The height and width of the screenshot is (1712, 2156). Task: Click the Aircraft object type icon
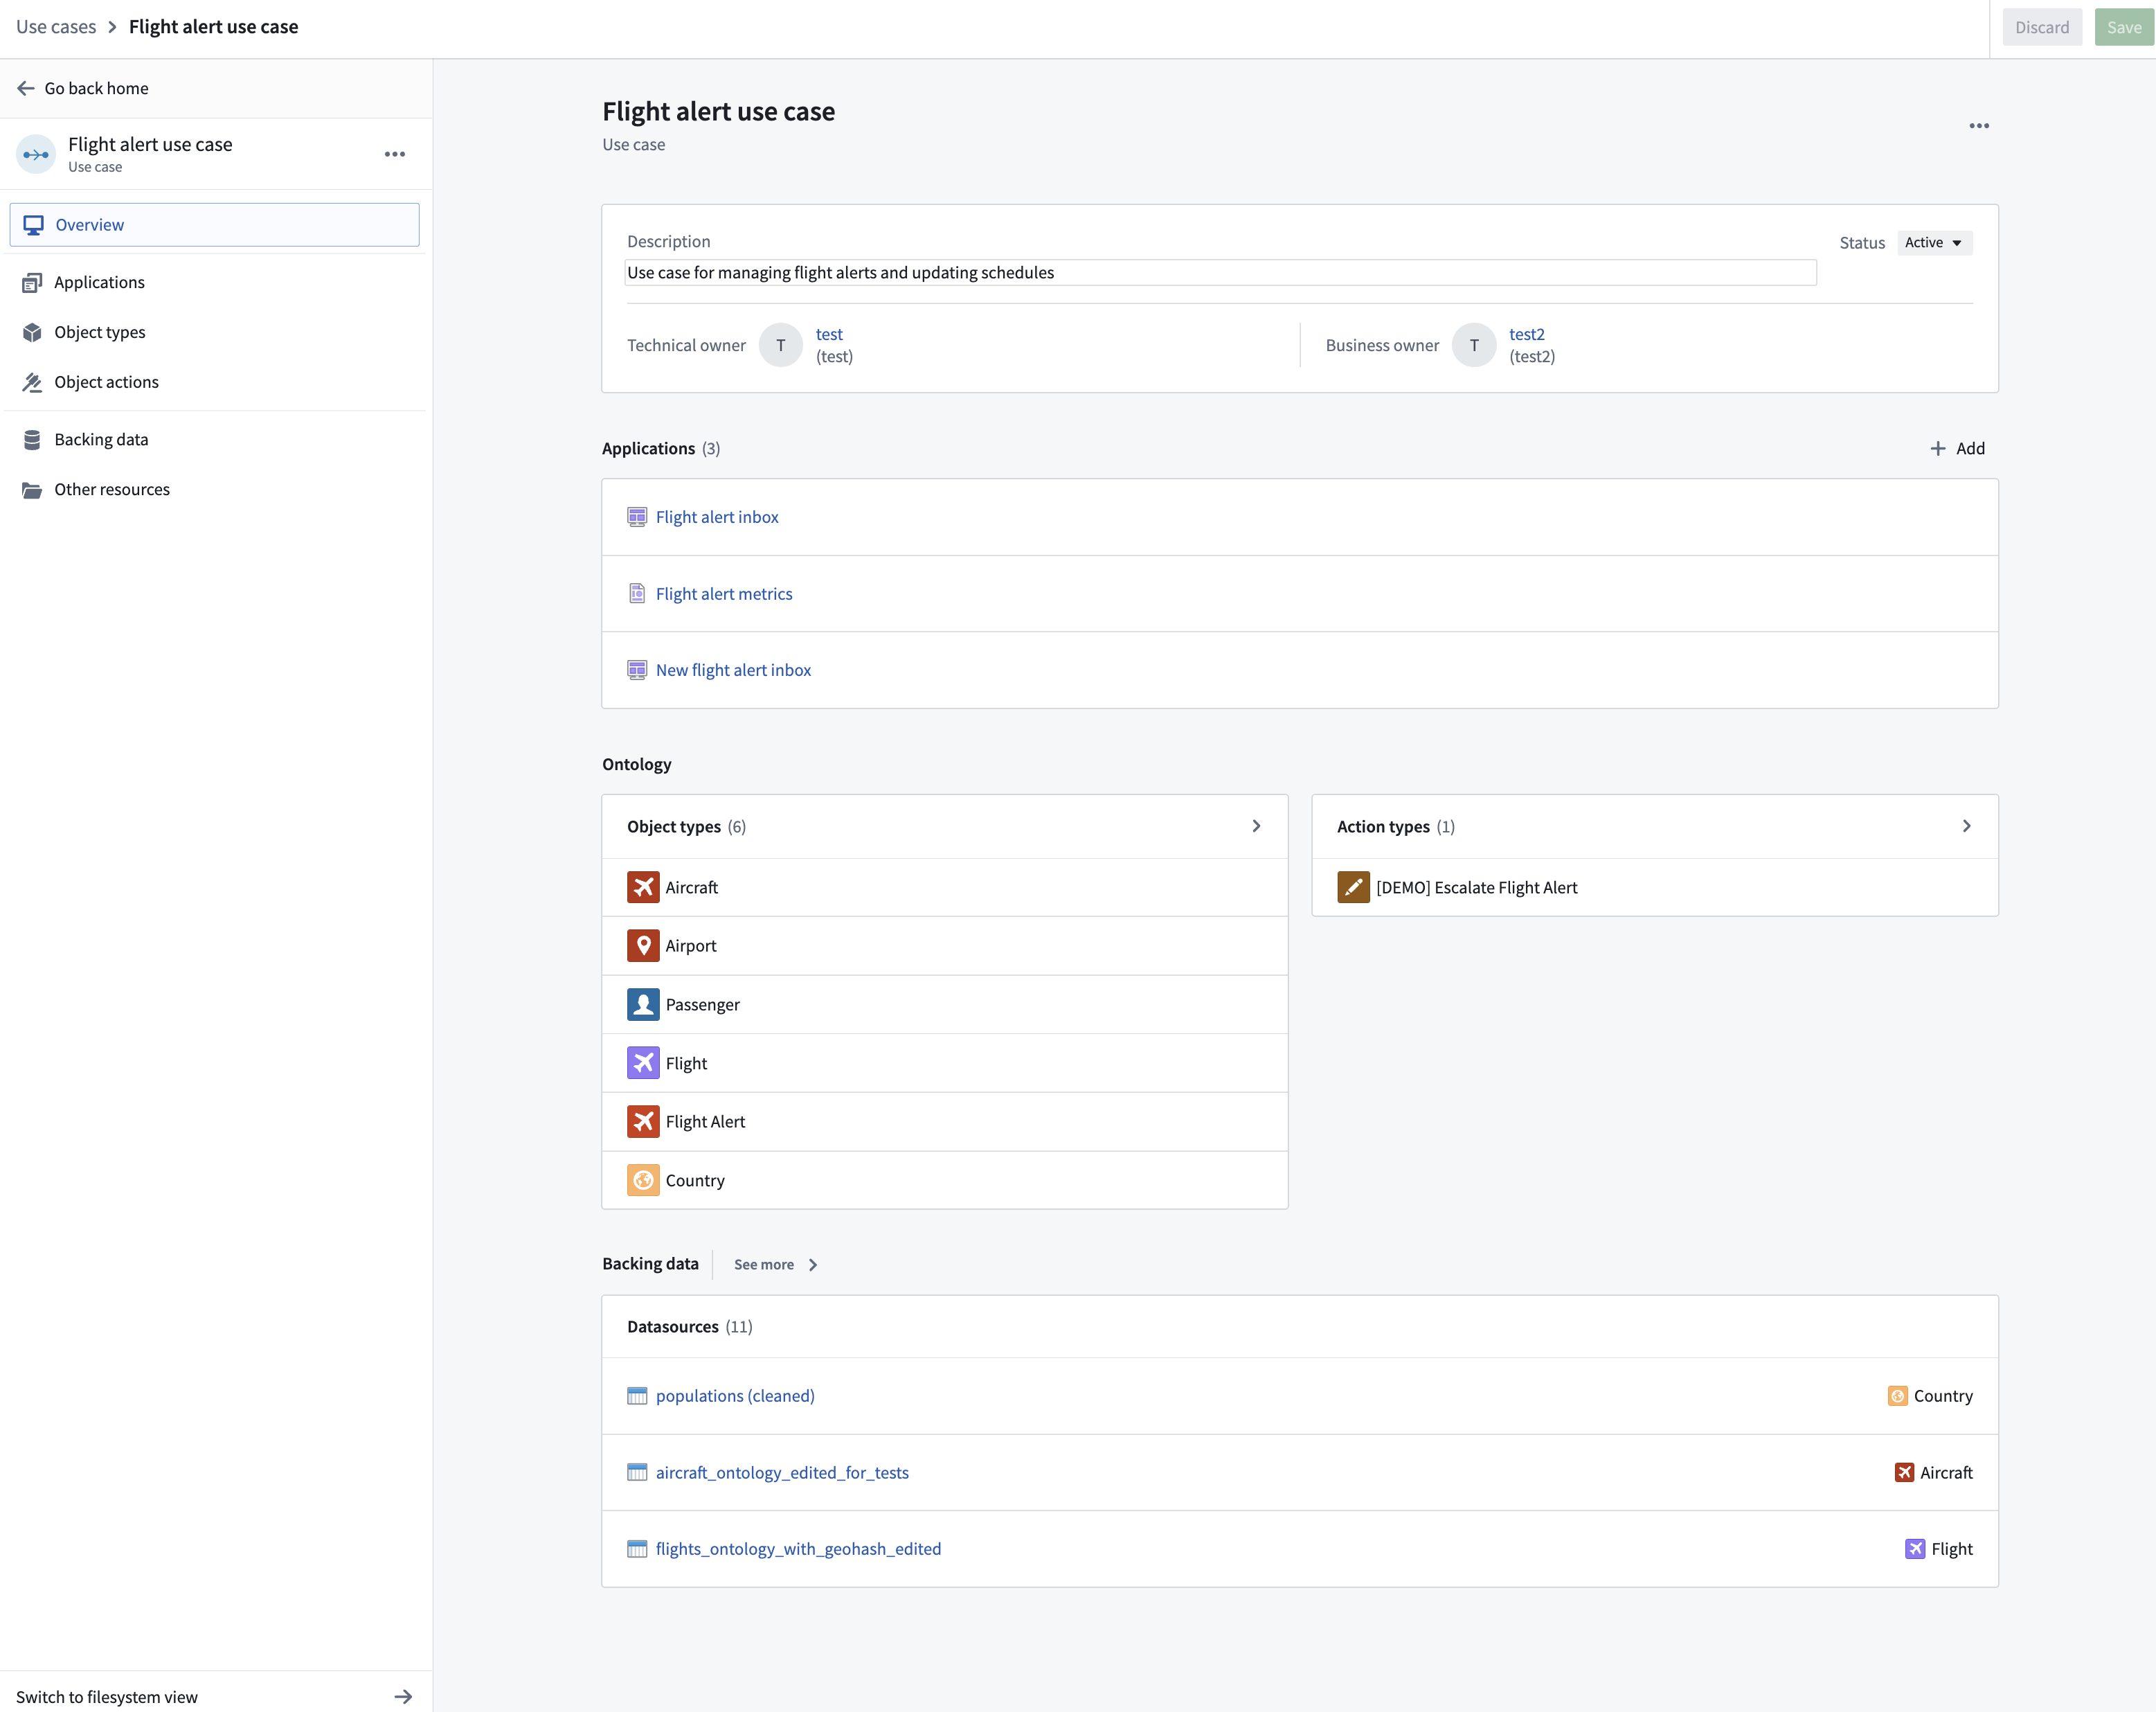click(x=643, y=887)
